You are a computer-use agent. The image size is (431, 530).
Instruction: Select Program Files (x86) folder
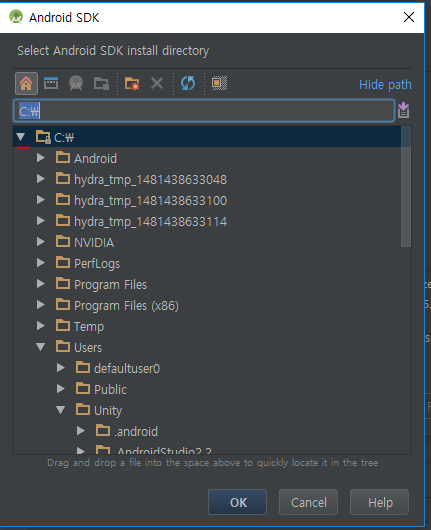click(x=126, y=305)
